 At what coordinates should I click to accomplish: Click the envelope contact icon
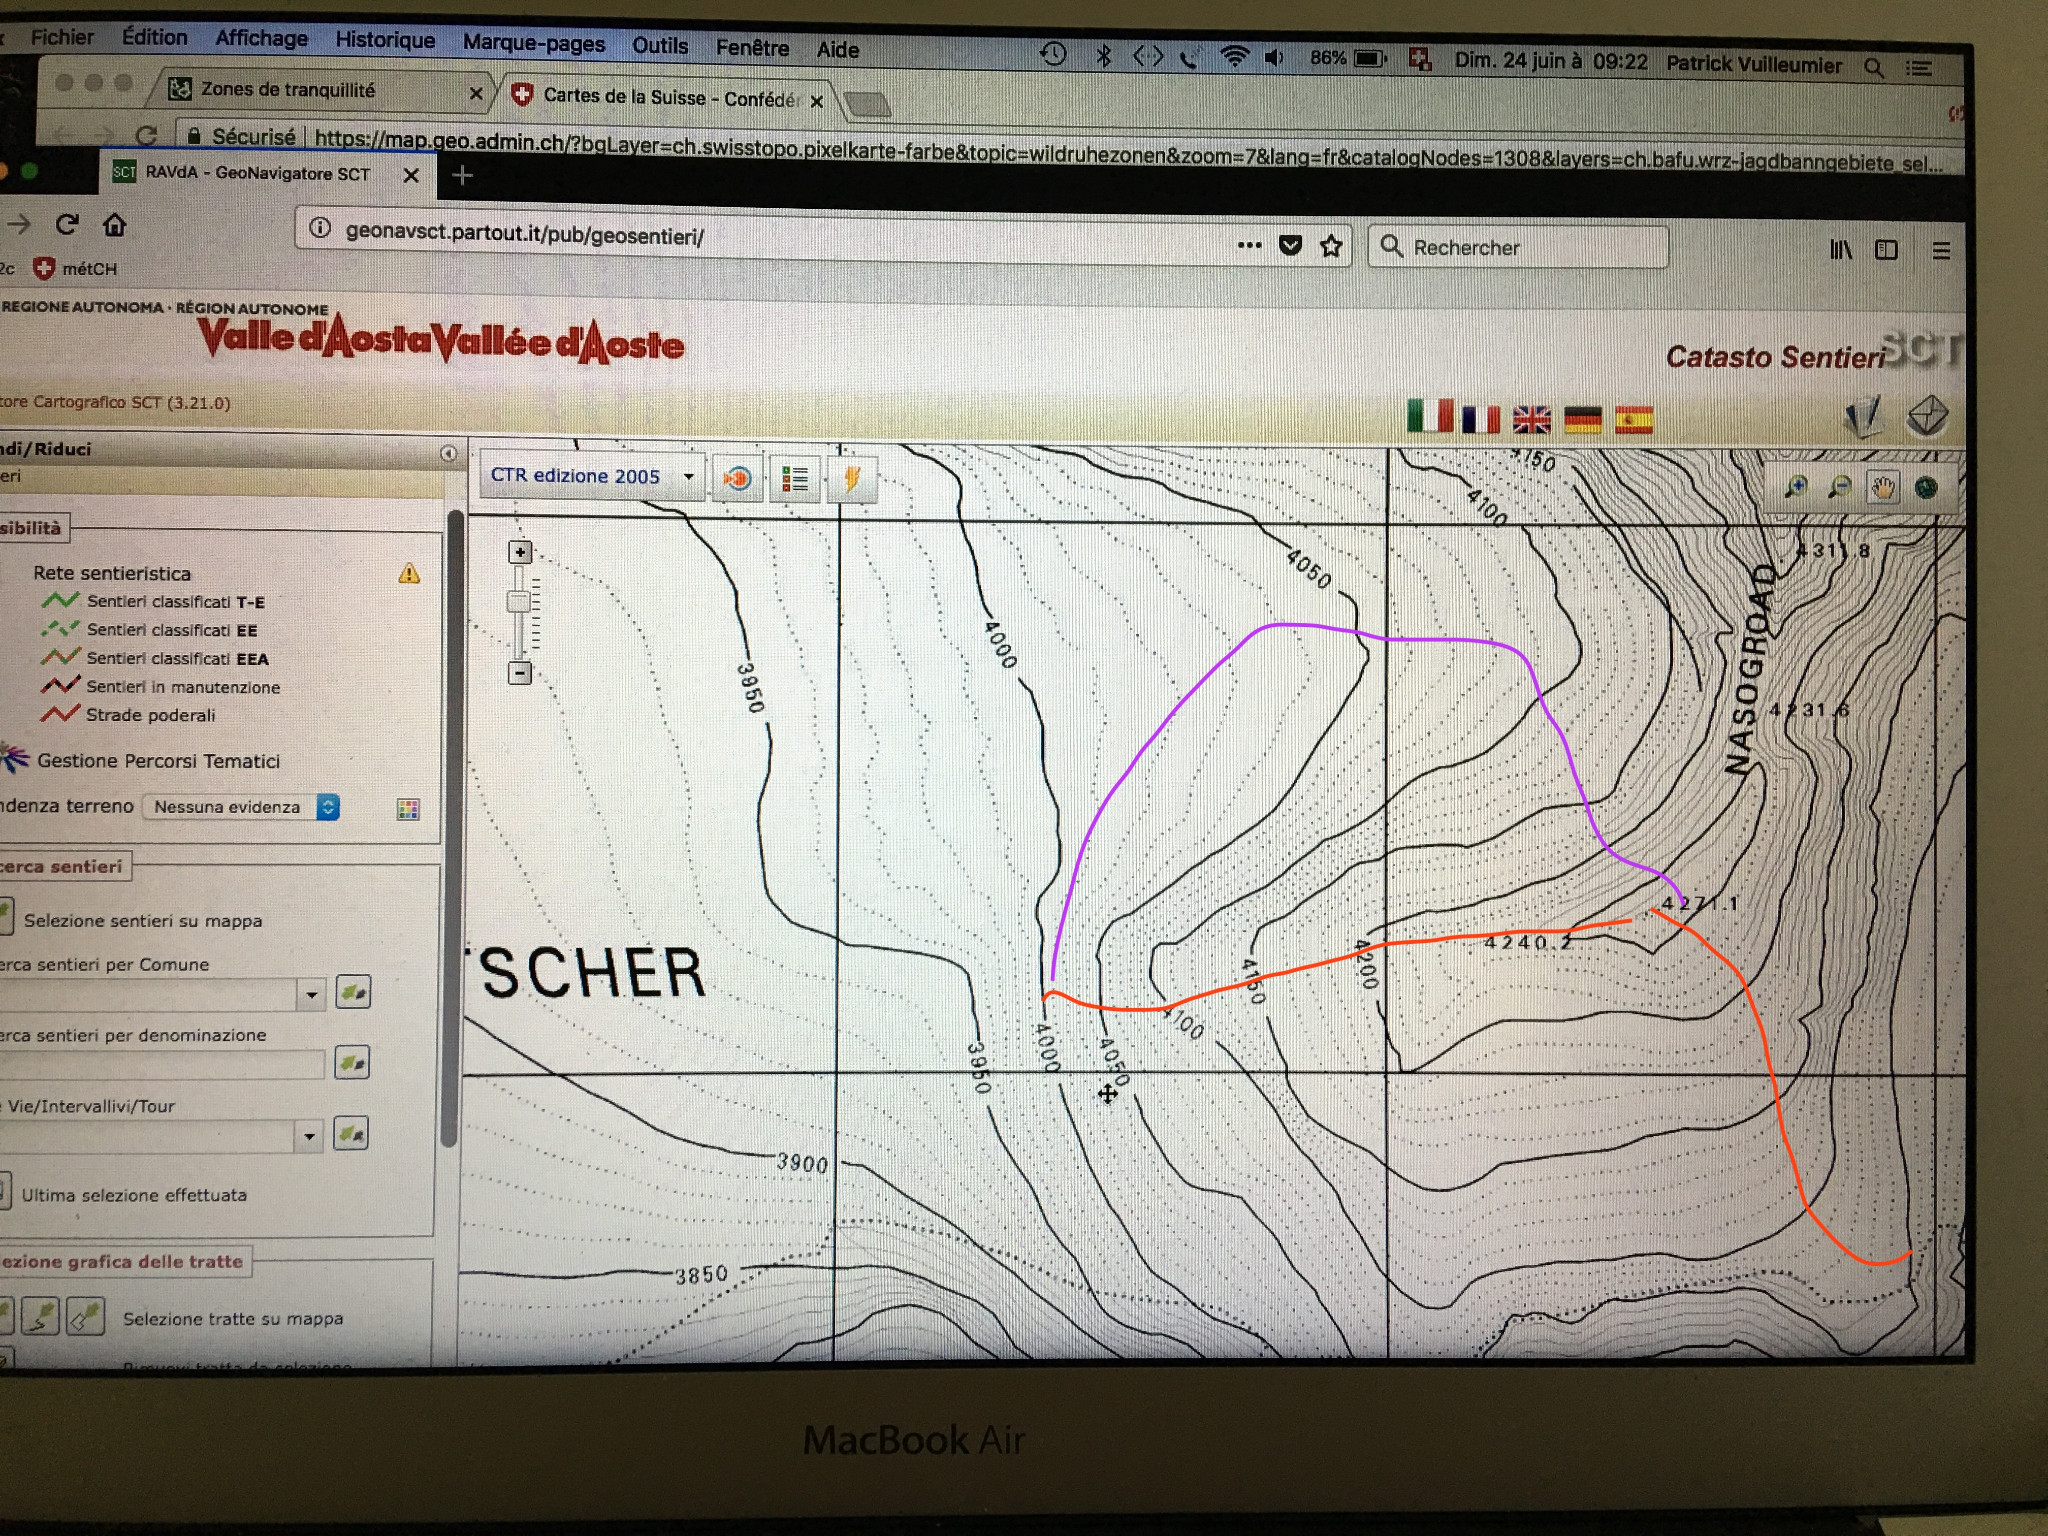pos(1927,415)
